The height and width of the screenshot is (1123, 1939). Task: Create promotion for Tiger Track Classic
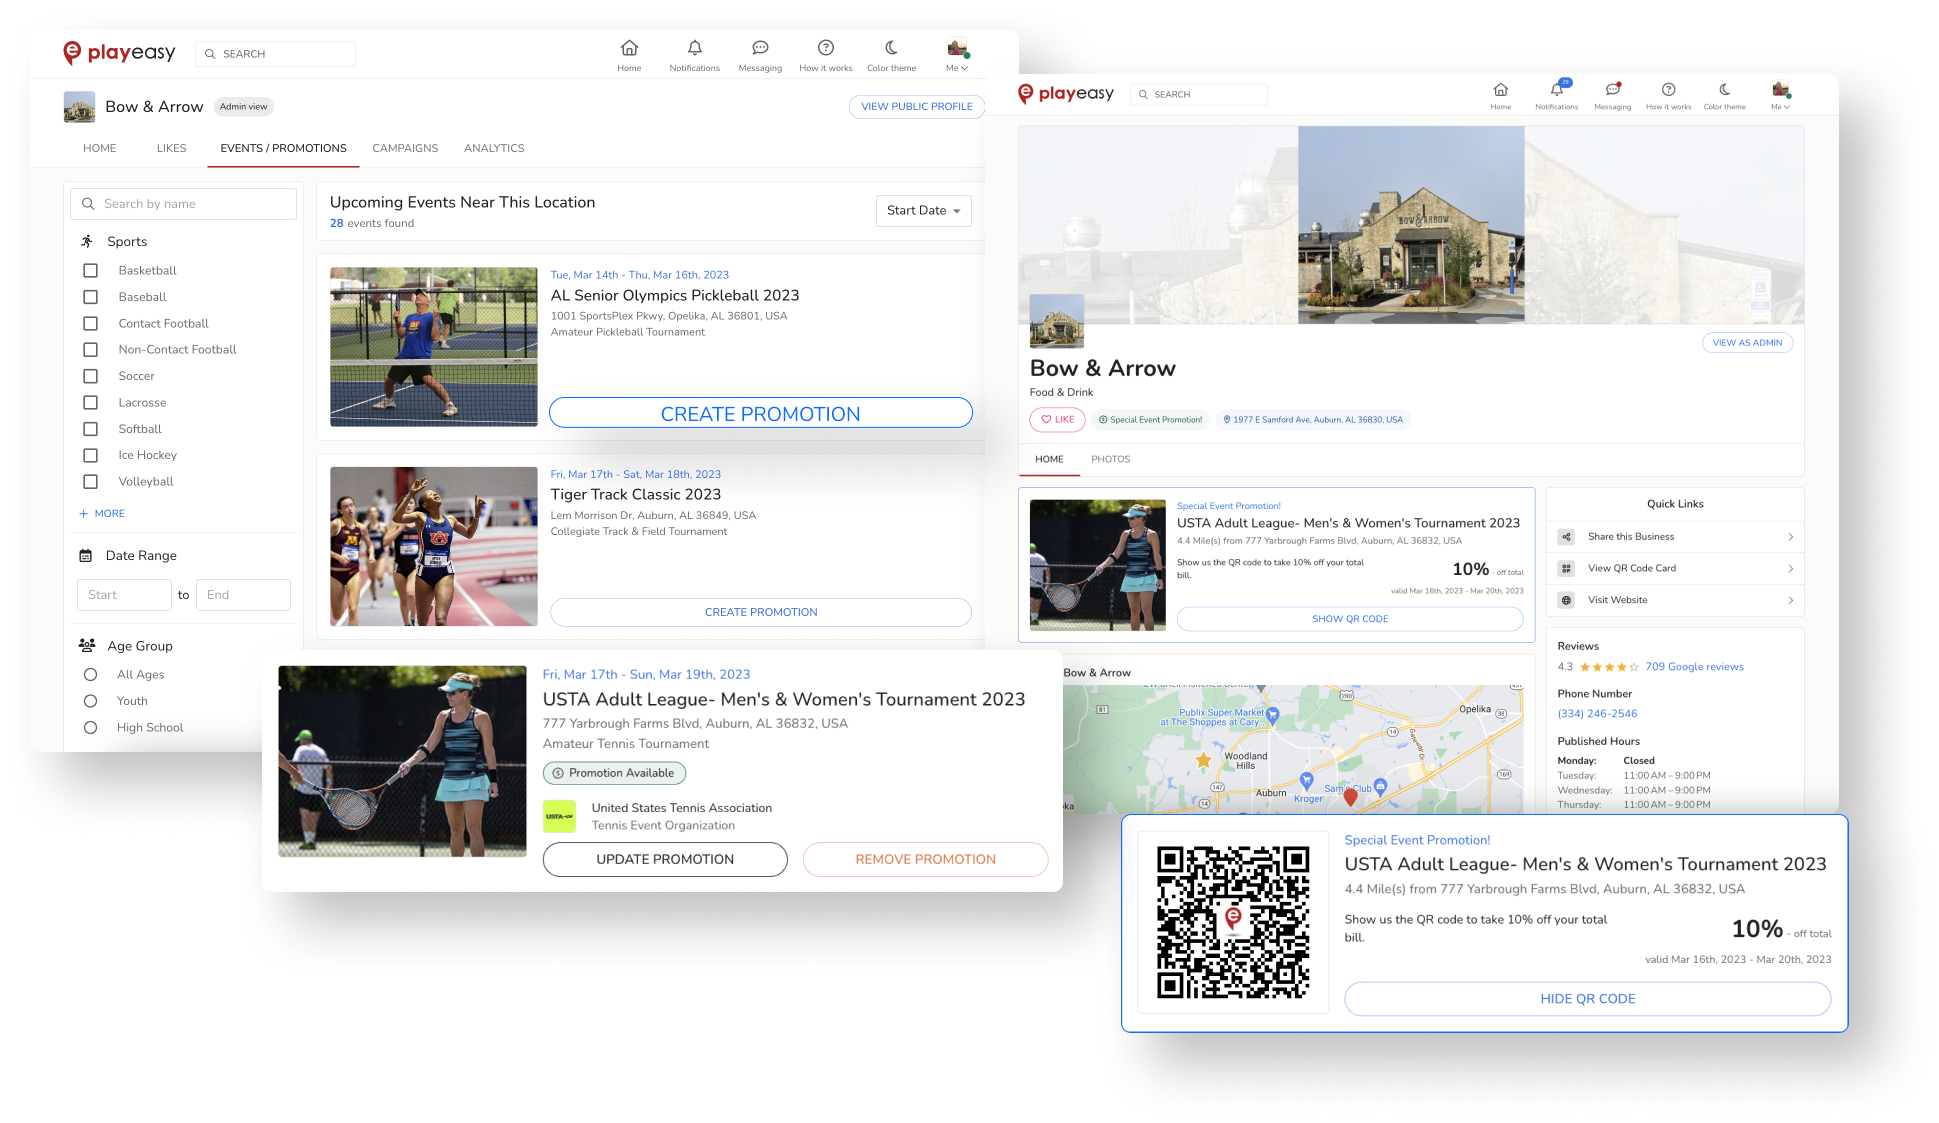coord(761,613)
